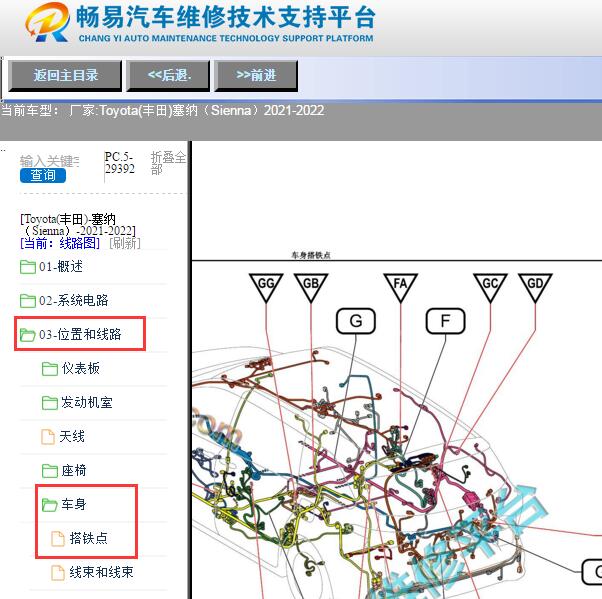Click the GD ground point triangle
This screenshot has height=599, width=602.
[535, 287]
